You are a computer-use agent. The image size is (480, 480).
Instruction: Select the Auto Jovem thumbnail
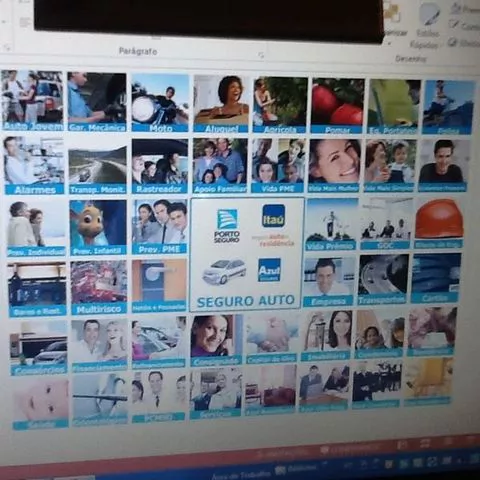pyautogui.click(x=32, y=101)
